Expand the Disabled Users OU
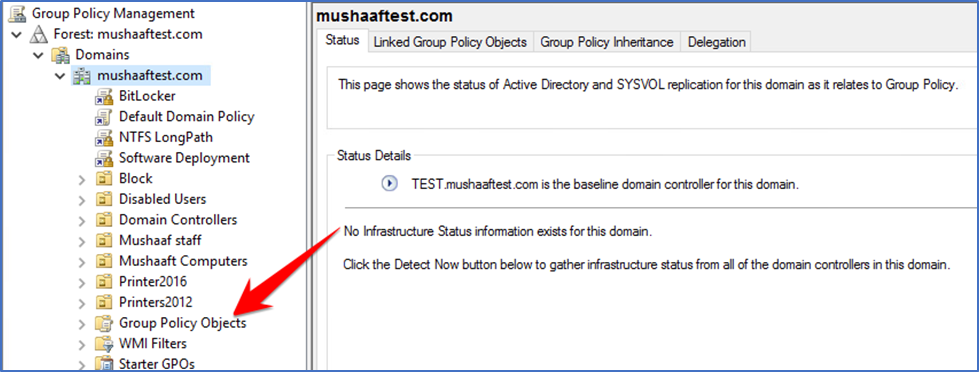This screenshot has height=372, width=979. click(x=82, y=200)
